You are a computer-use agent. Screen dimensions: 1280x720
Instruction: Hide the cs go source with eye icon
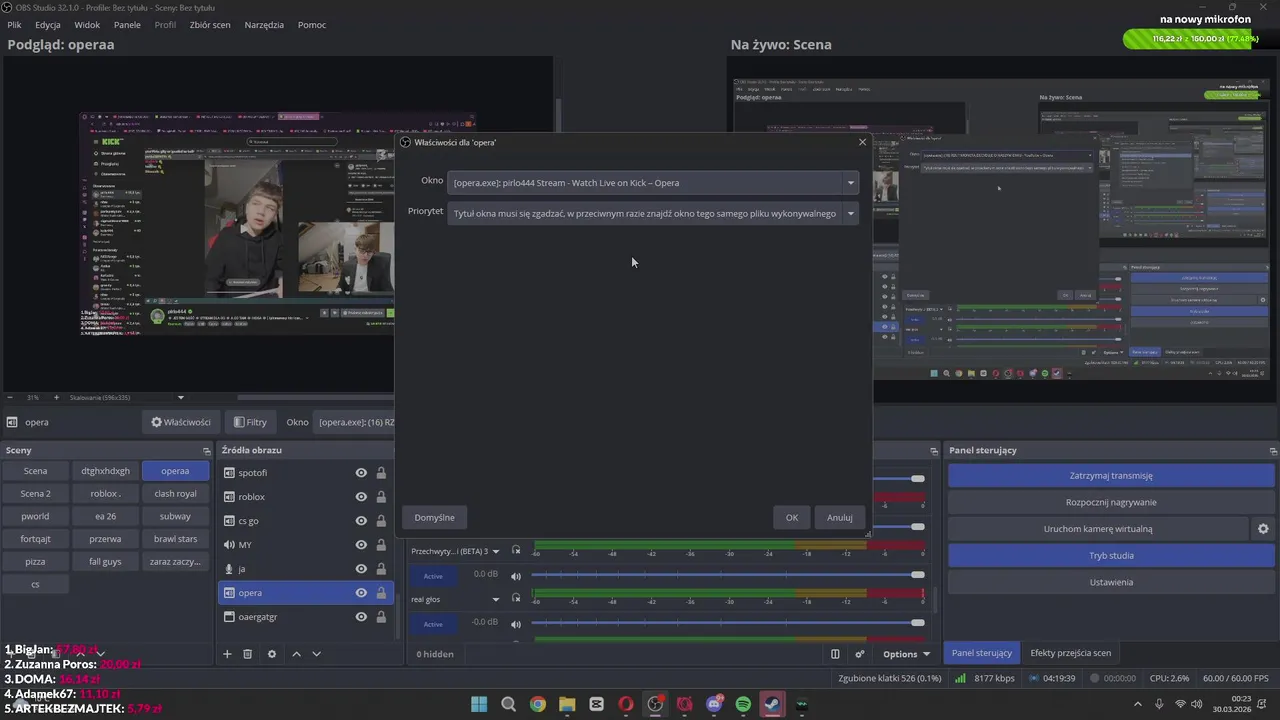point(361,521)
